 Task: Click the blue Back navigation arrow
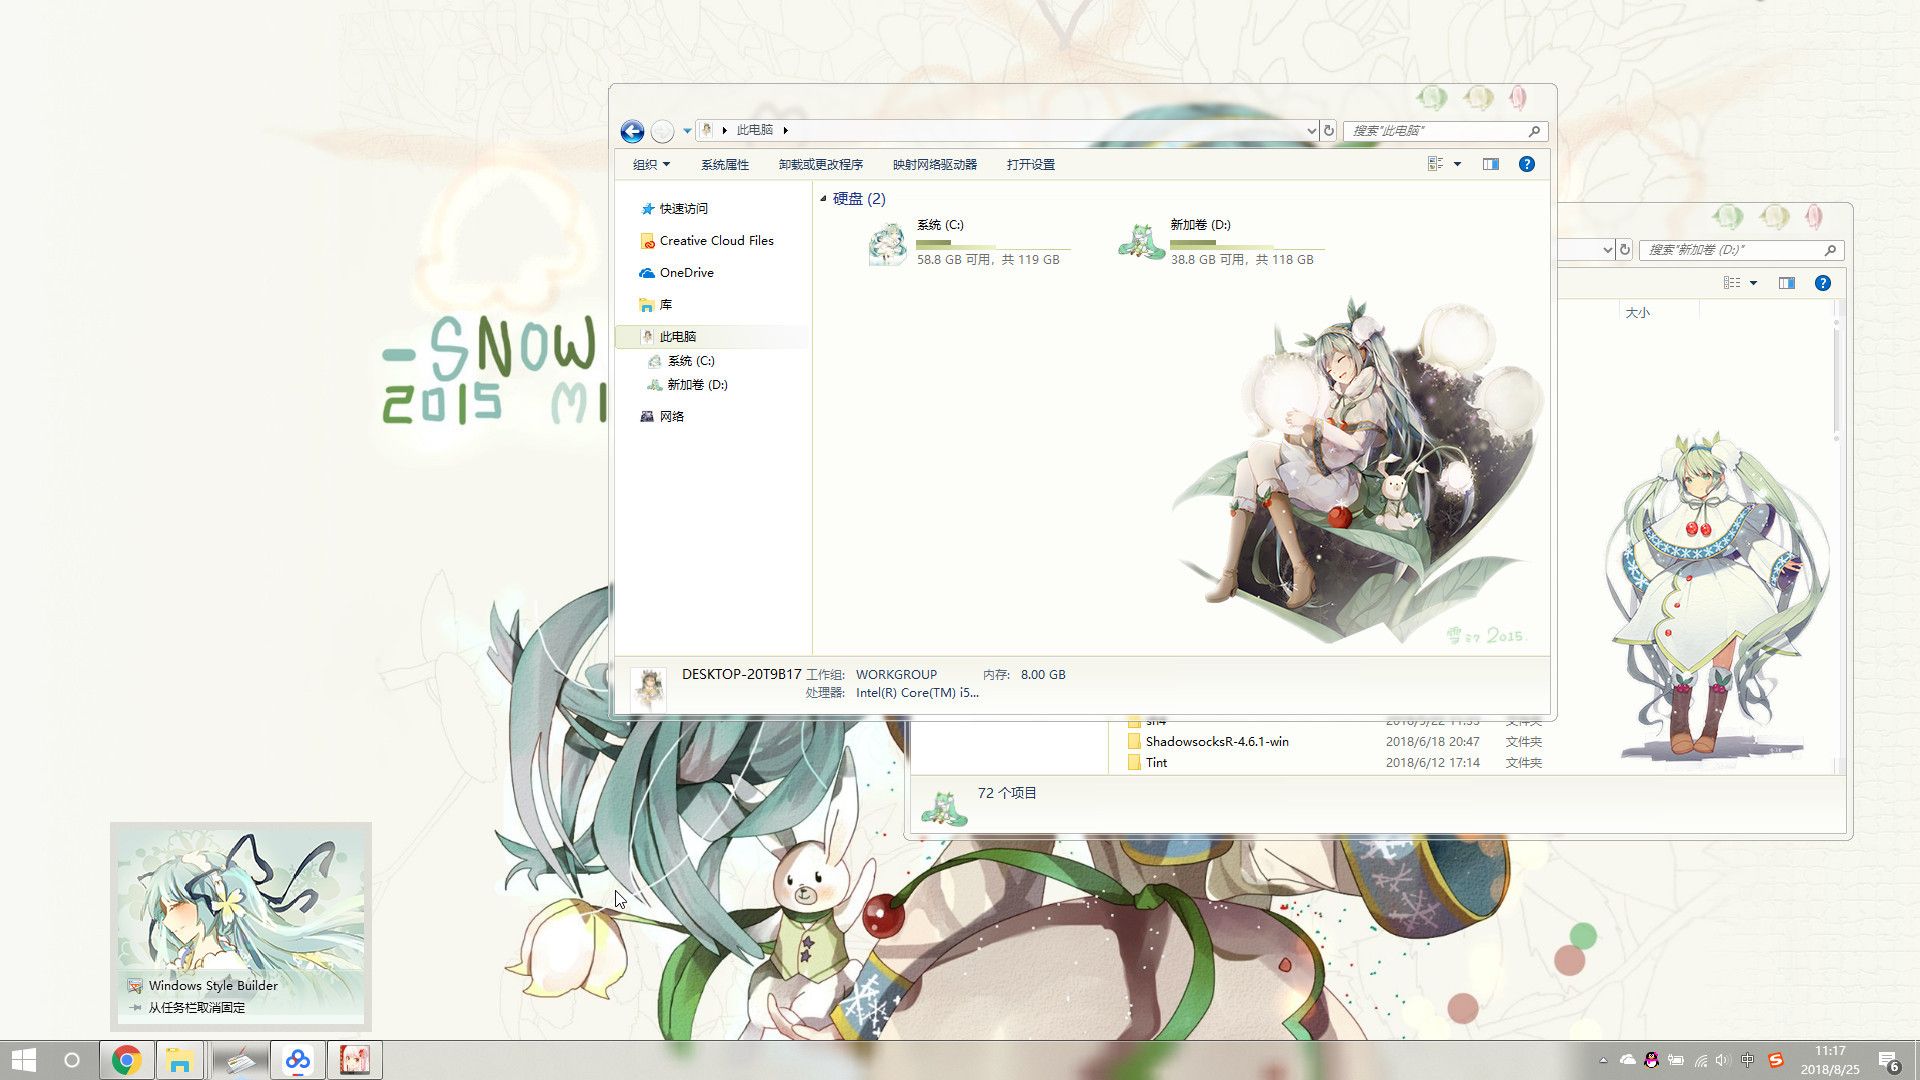pos(631,131)
